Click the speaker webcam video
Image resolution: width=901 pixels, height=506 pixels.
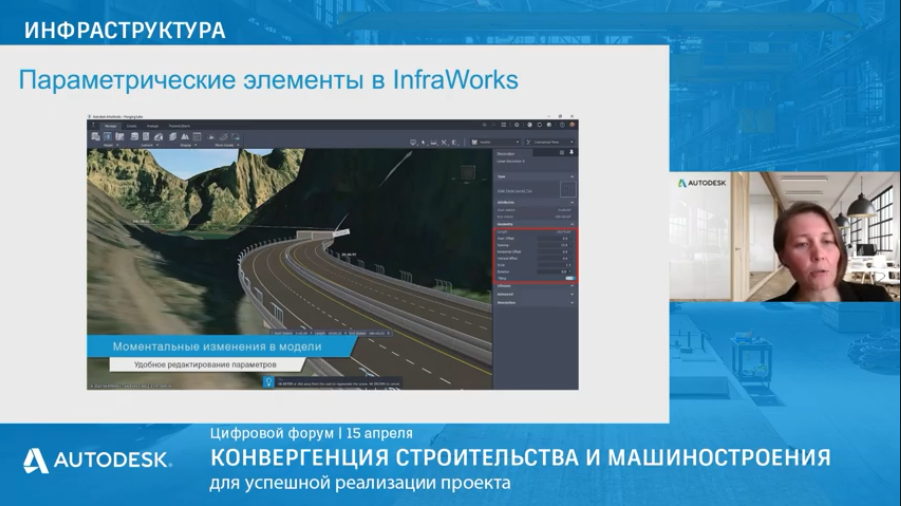click(x=784, y=237)
